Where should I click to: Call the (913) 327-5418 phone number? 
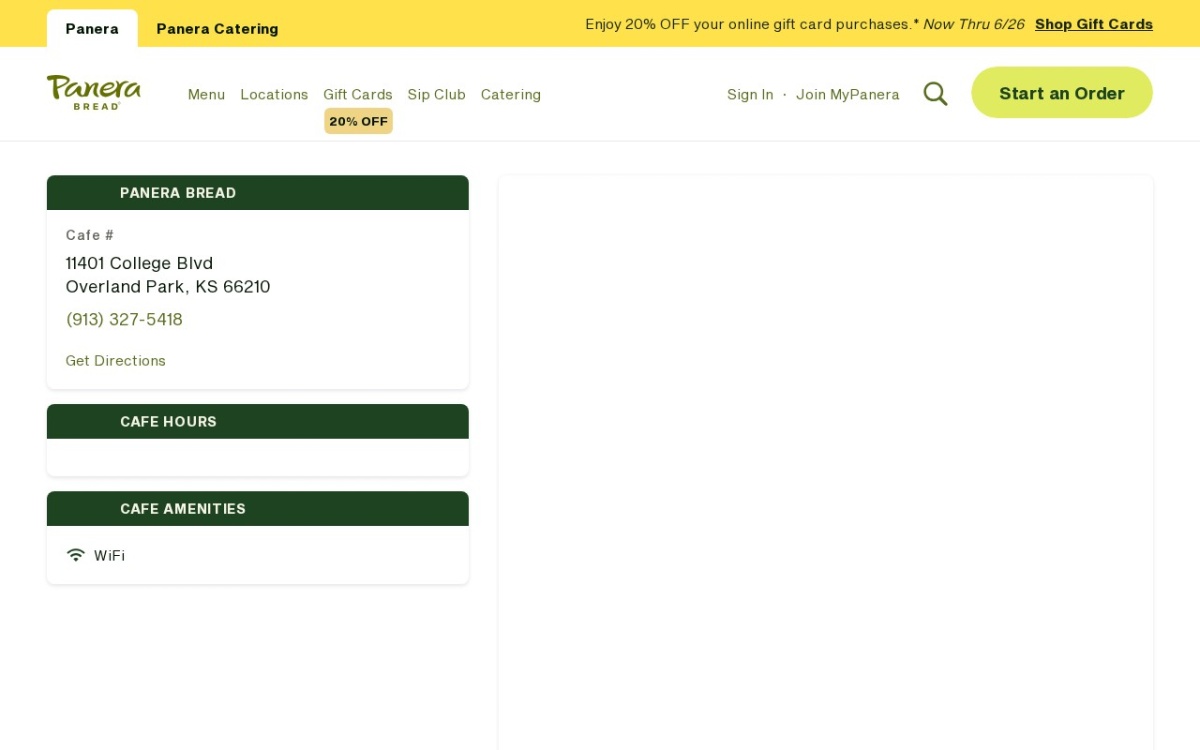pos(124,319)
